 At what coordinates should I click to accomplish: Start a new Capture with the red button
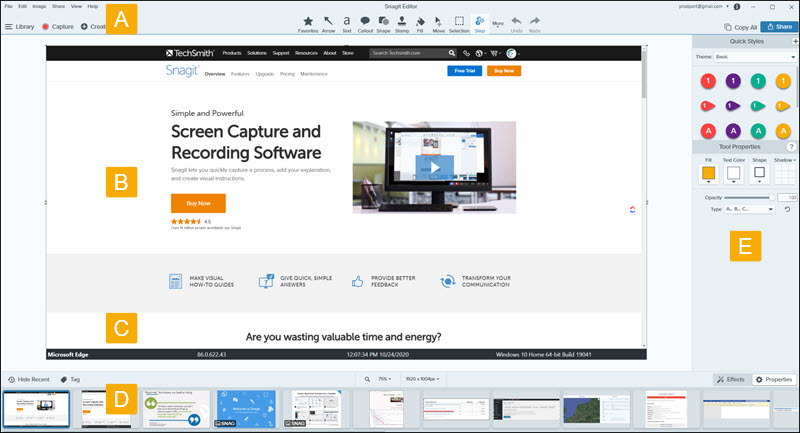tap(58, 27)
